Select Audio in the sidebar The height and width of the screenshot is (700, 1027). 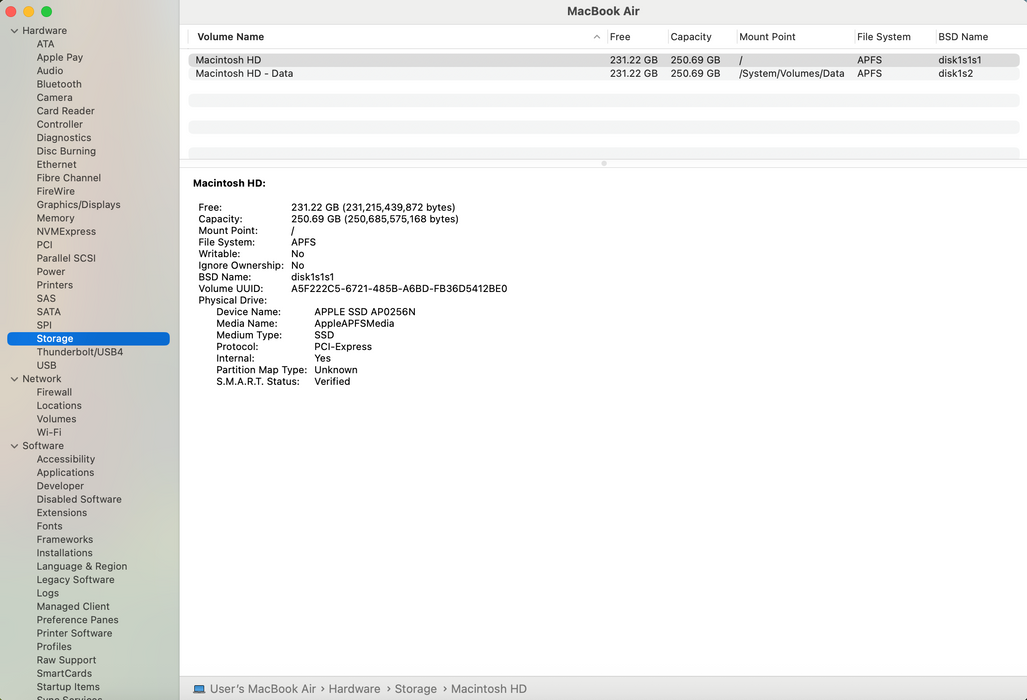point(50,71)
